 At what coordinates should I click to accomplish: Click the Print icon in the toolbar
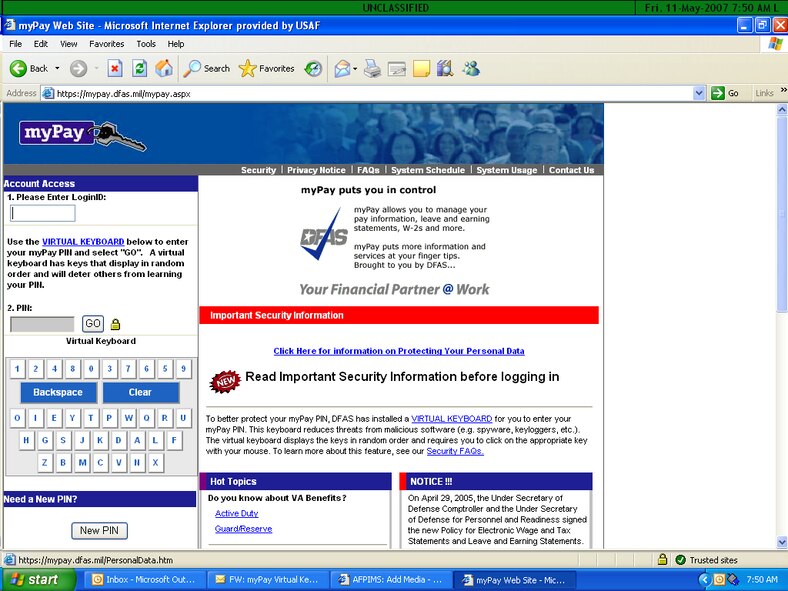pos(372,69)
